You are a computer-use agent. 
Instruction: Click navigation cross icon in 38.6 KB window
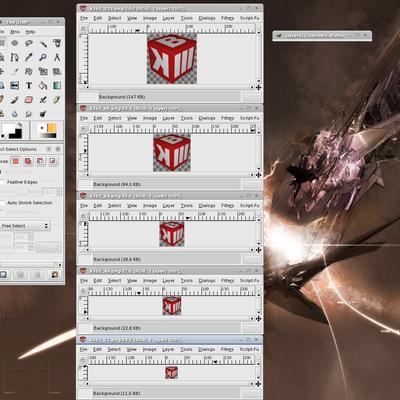[258, 250]
